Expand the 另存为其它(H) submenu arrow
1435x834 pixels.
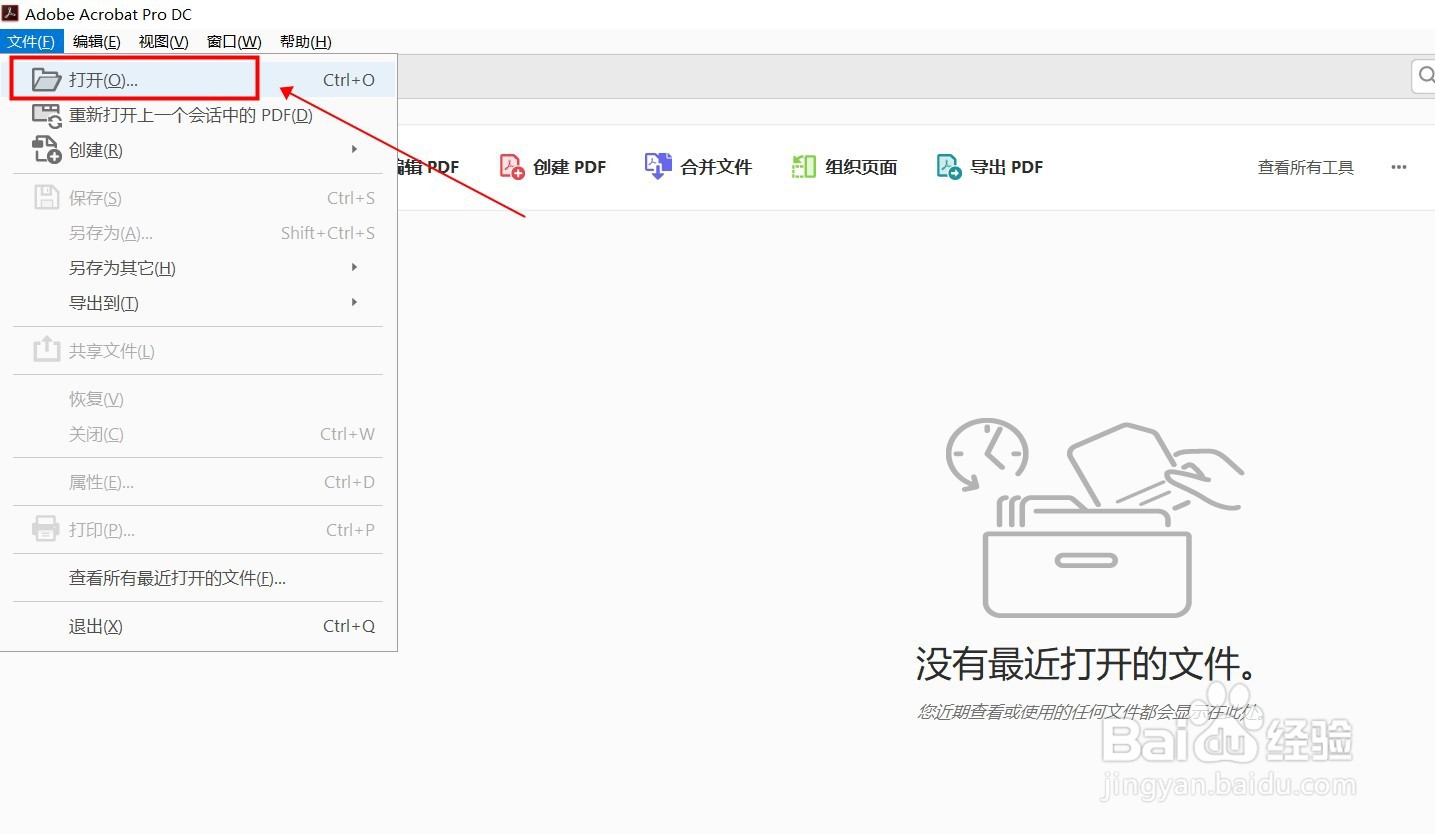click(x=355, y=267)
